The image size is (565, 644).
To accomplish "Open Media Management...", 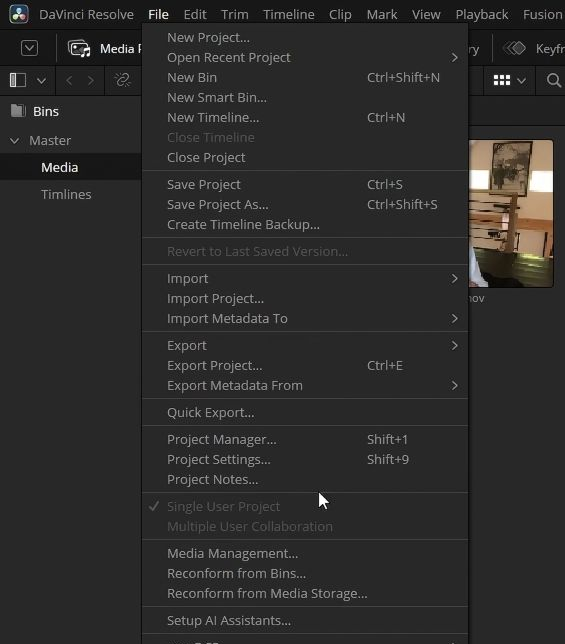I will [x=305, y=553].
